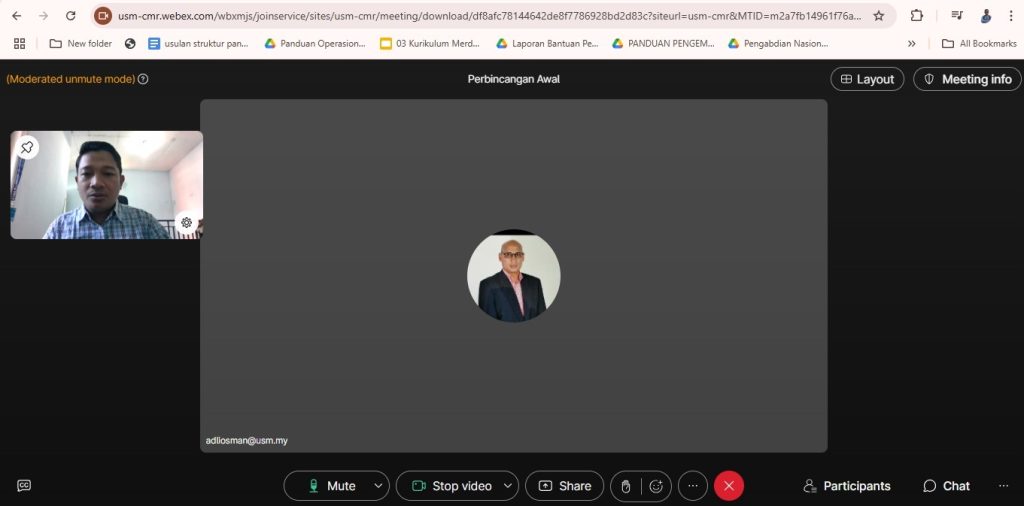Mute the microphone
Screen dimensions: 1024x506
click(332, 486)
